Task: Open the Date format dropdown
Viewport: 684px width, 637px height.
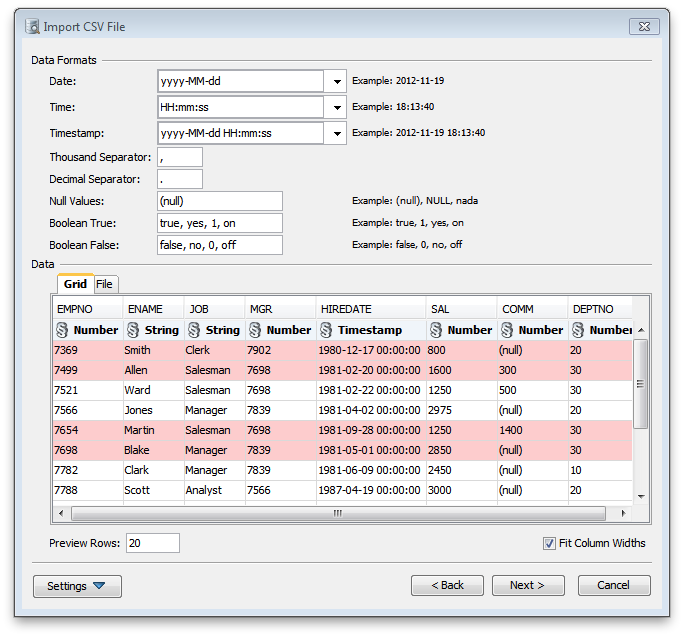Action: (335, 81)
